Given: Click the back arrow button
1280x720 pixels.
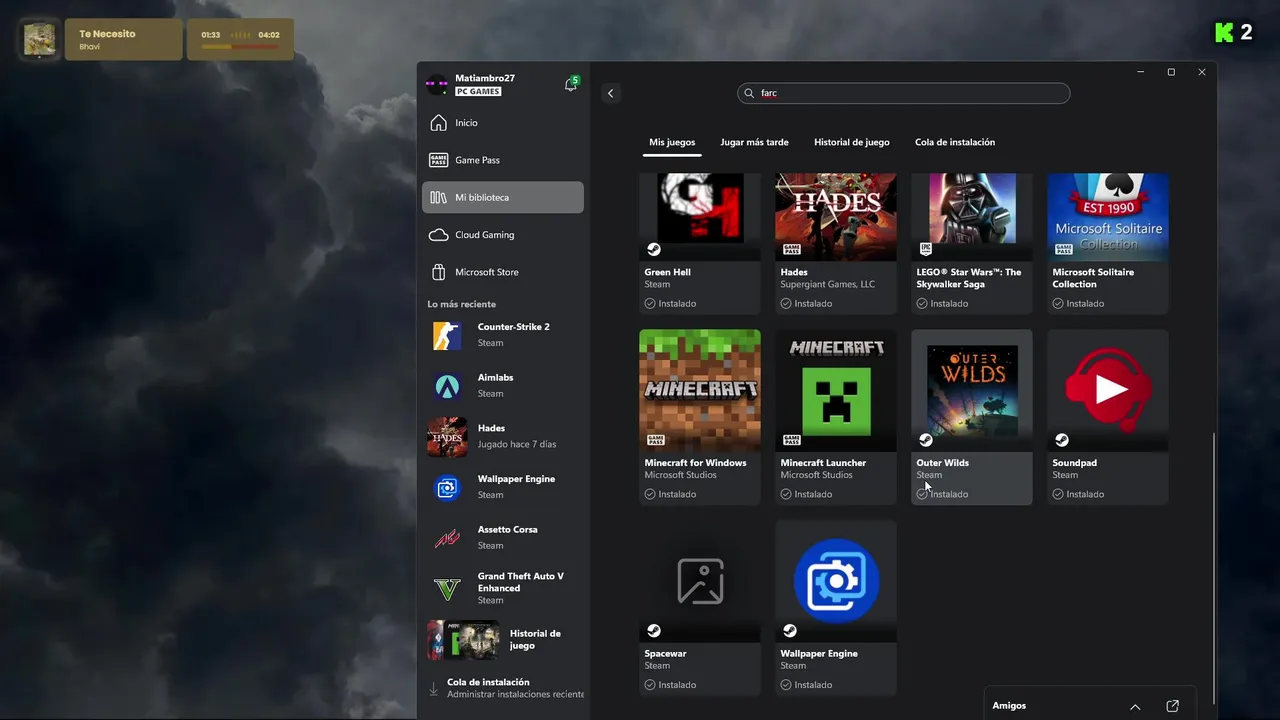Looking at the screenshot, I should (611, 93).
